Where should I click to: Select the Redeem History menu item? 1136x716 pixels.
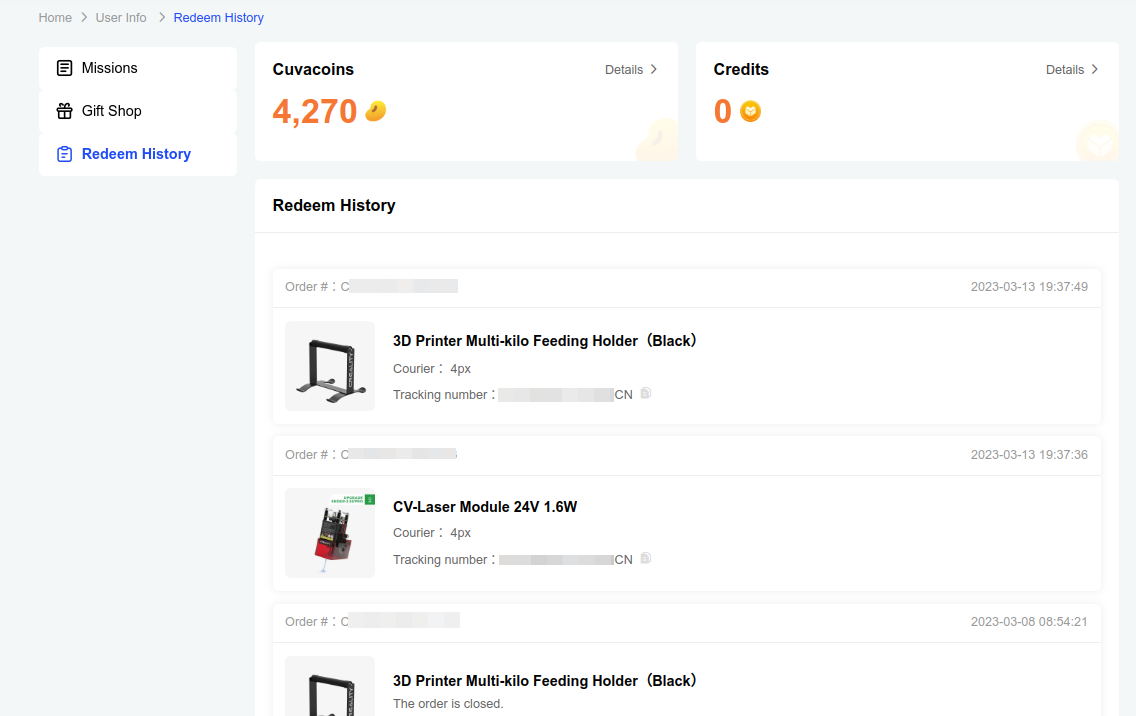click(x=136, y=154)
